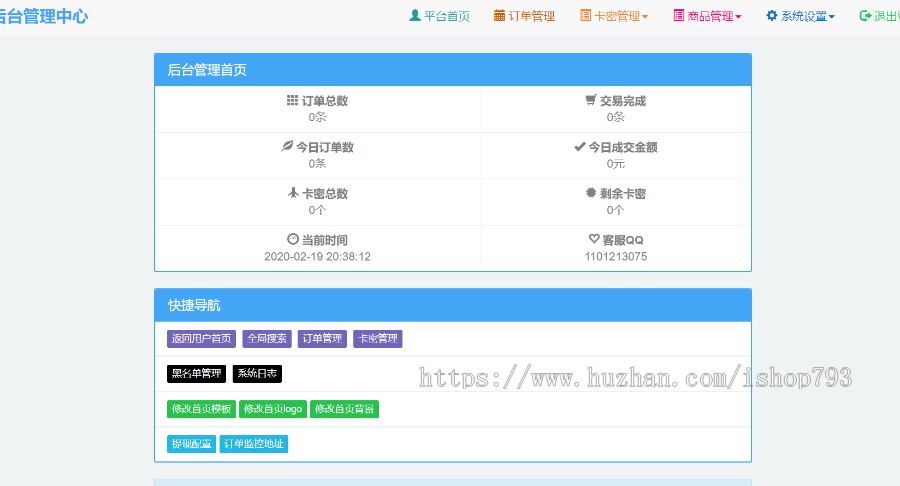Click the calendar icon beside 订单管理

pos(500,16)
